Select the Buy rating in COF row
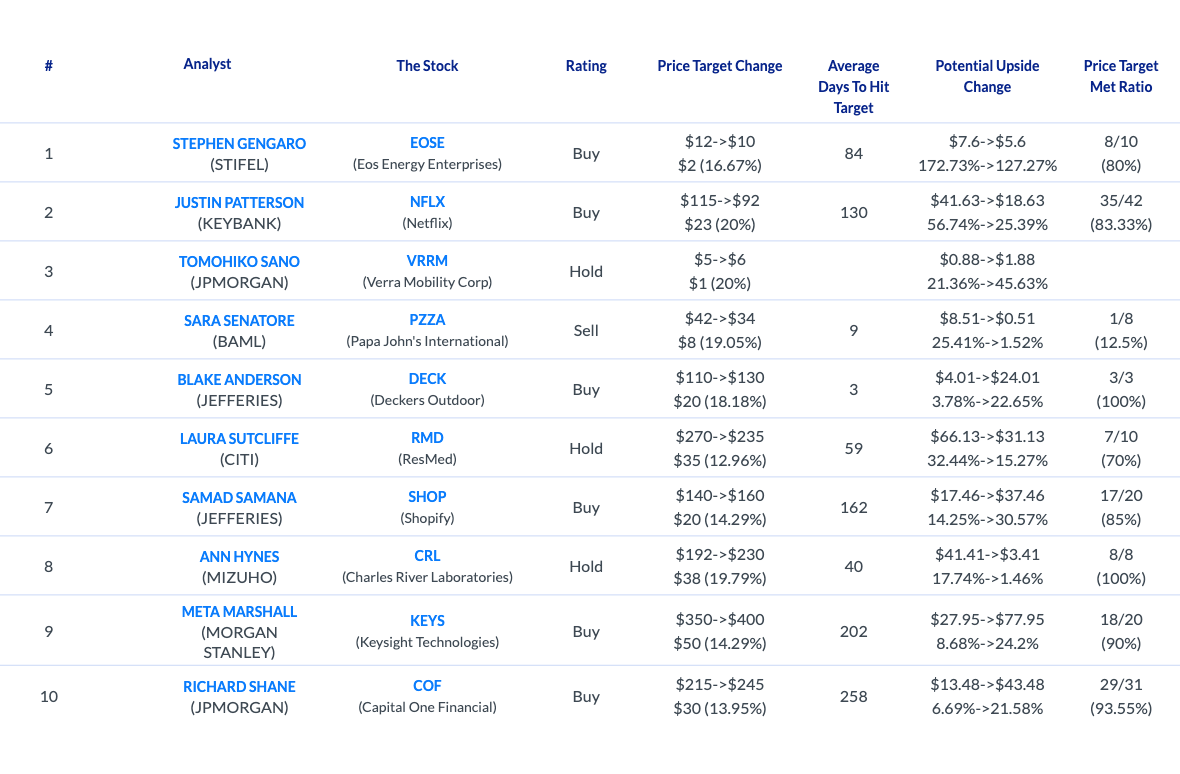This screenshot has height=774, width=1180. pos(585,697)
